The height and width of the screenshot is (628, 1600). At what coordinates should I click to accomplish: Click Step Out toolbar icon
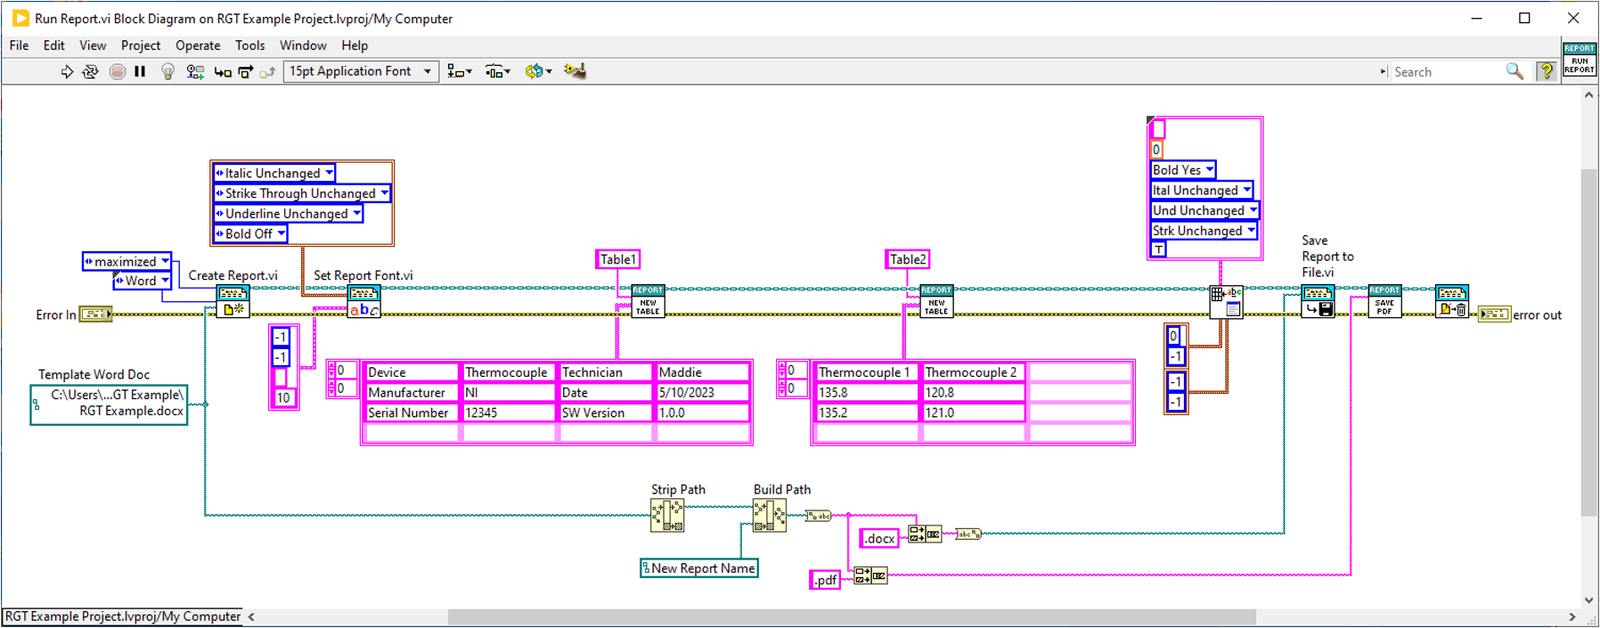[x=268, y=72]
